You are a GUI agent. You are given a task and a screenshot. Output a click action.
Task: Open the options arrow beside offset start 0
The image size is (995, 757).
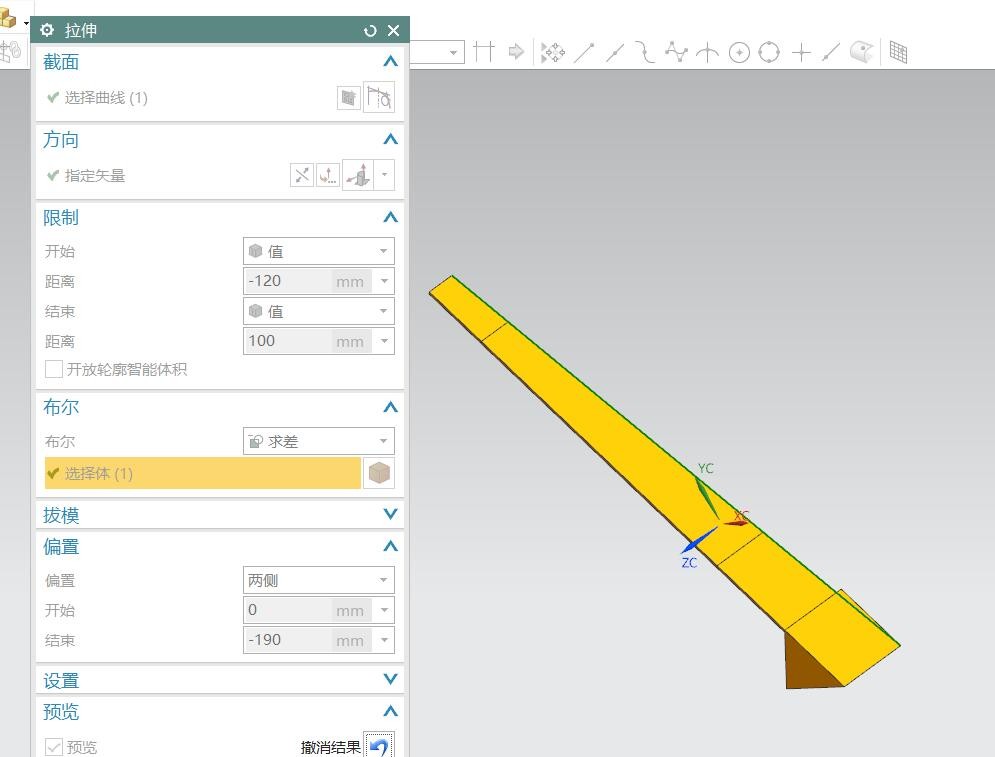pos(384,610)
